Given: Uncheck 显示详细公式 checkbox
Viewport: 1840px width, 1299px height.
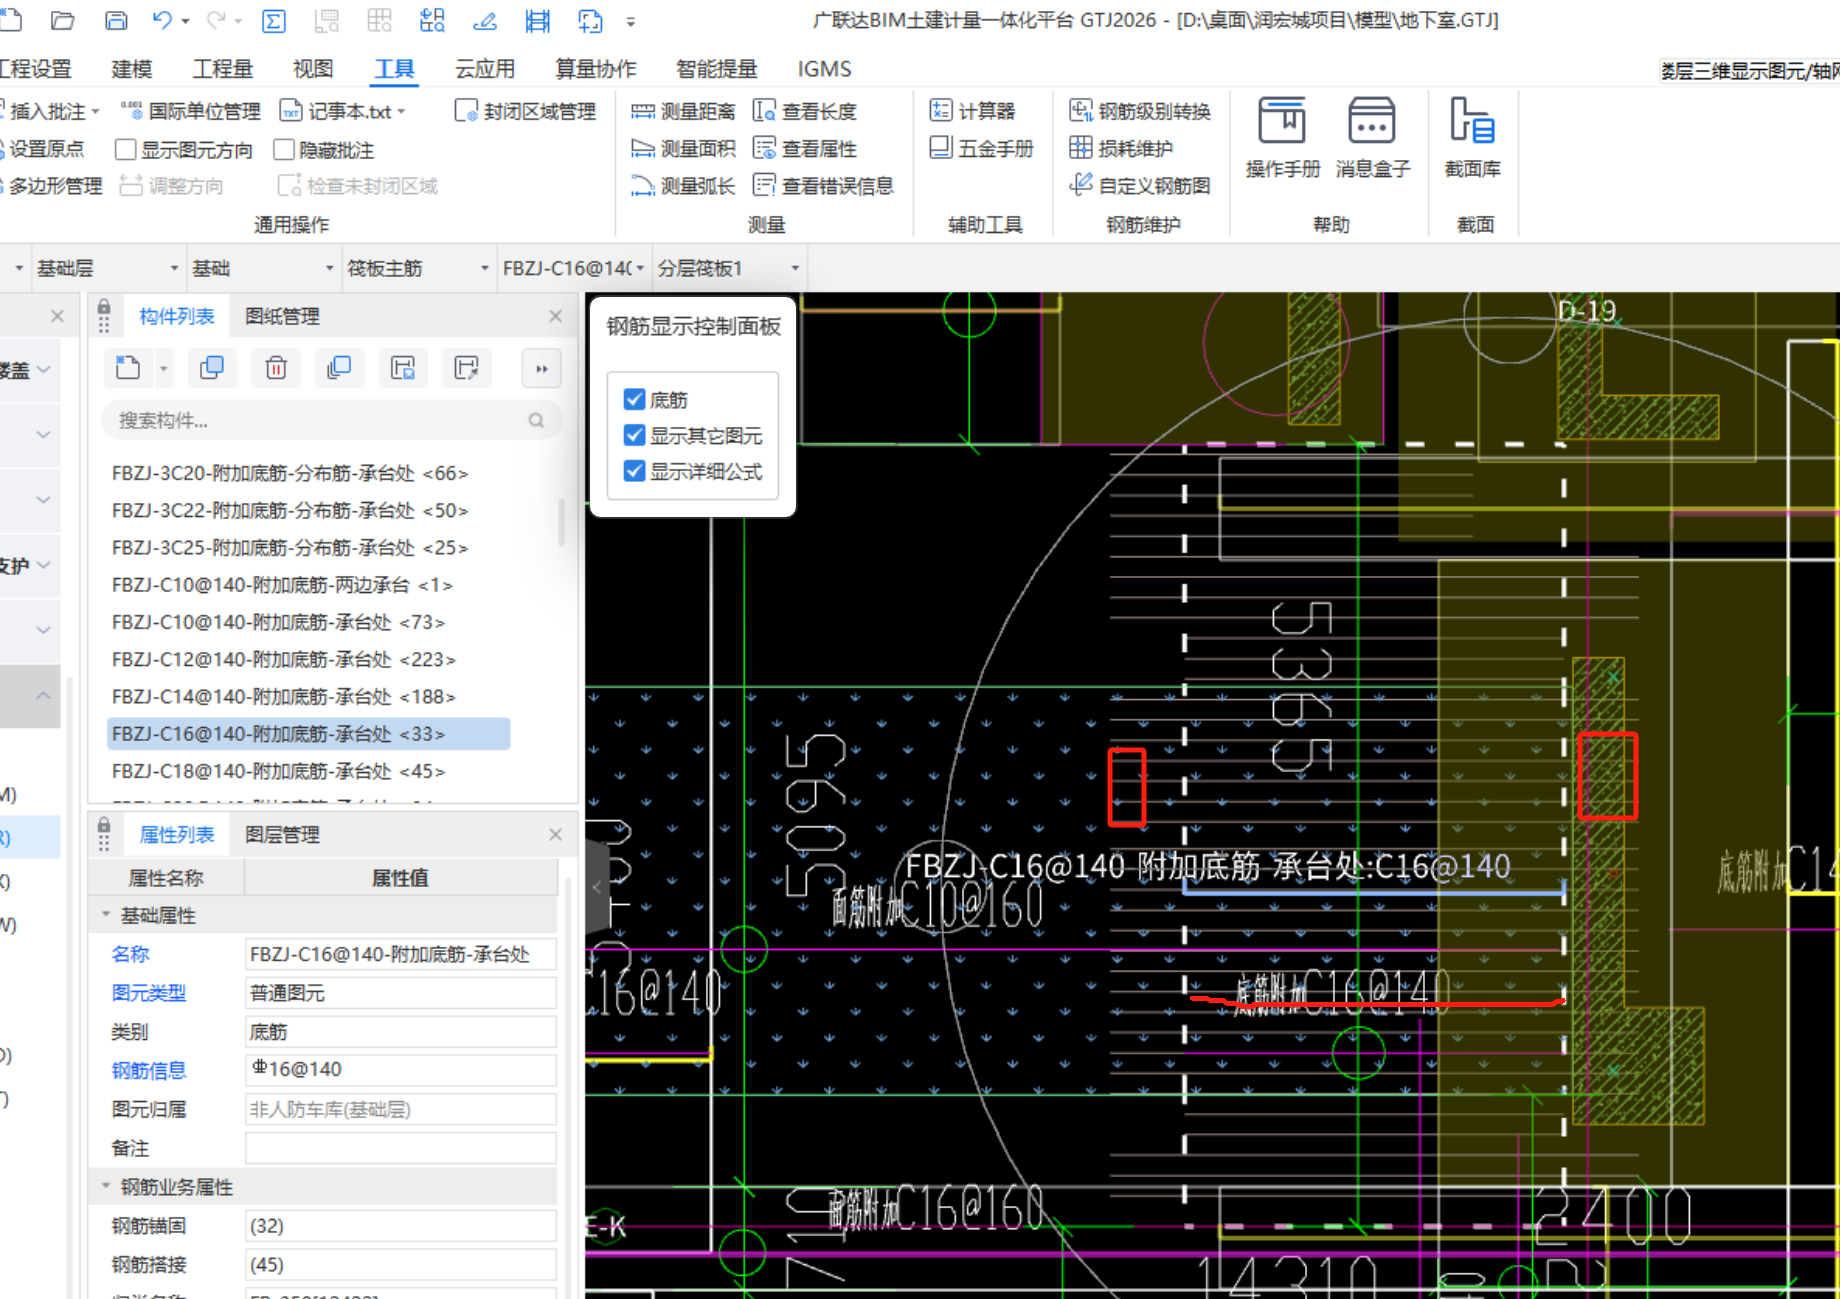Looking at the screenshot, I should (x=634, y=471).
